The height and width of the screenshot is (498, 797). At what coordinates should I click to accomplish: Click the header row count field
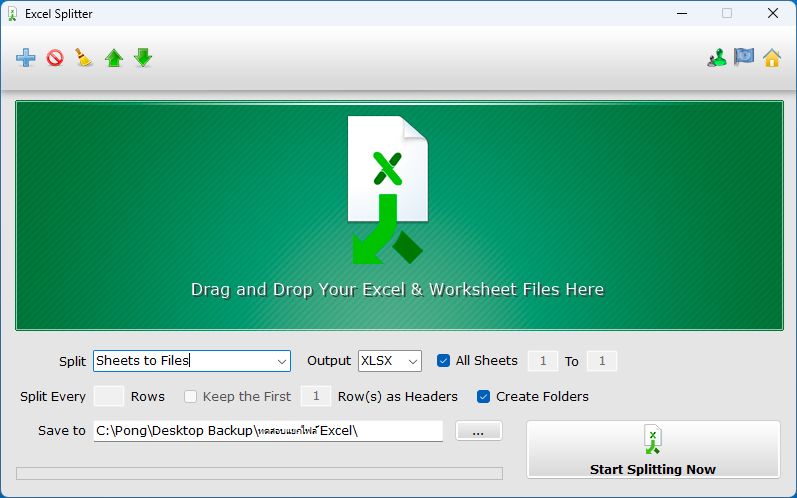click(x=316, y=396)
